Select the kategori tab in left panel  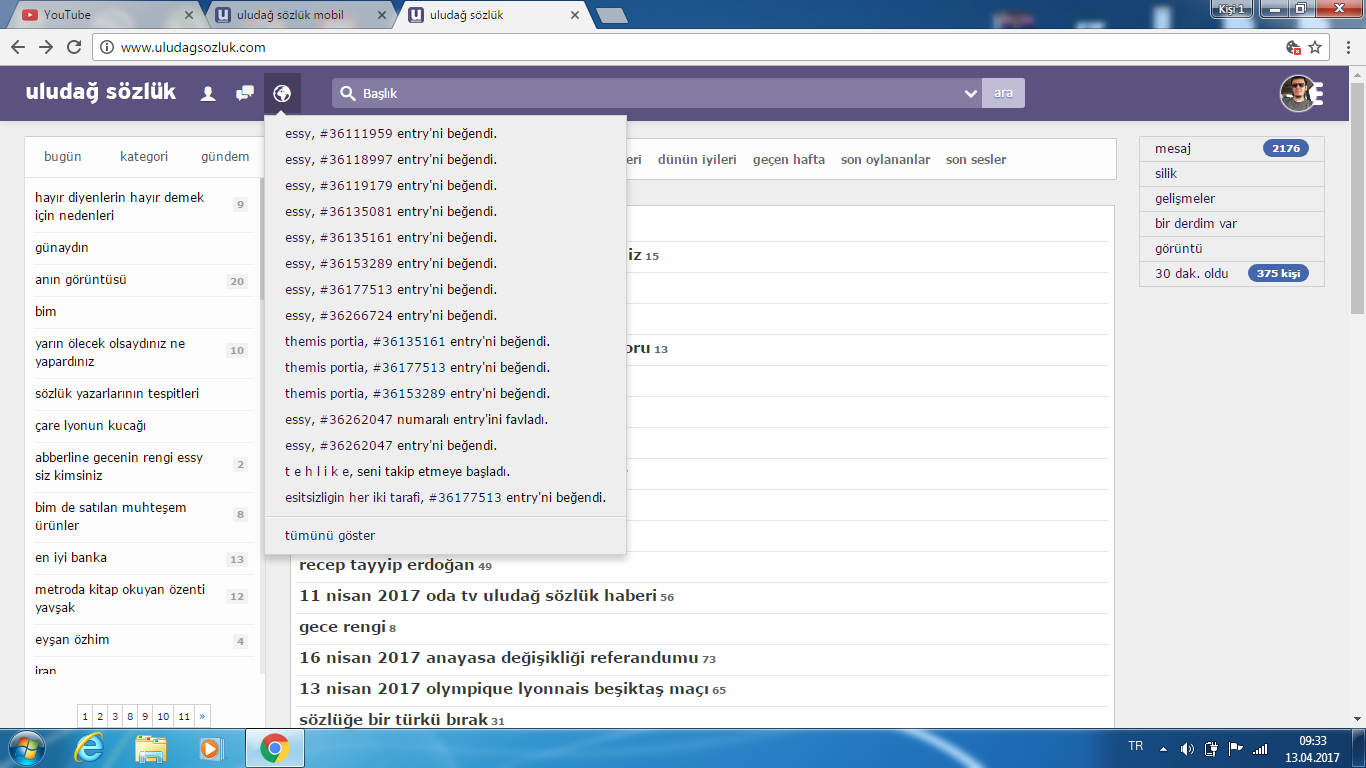click(x=144, y=157)
